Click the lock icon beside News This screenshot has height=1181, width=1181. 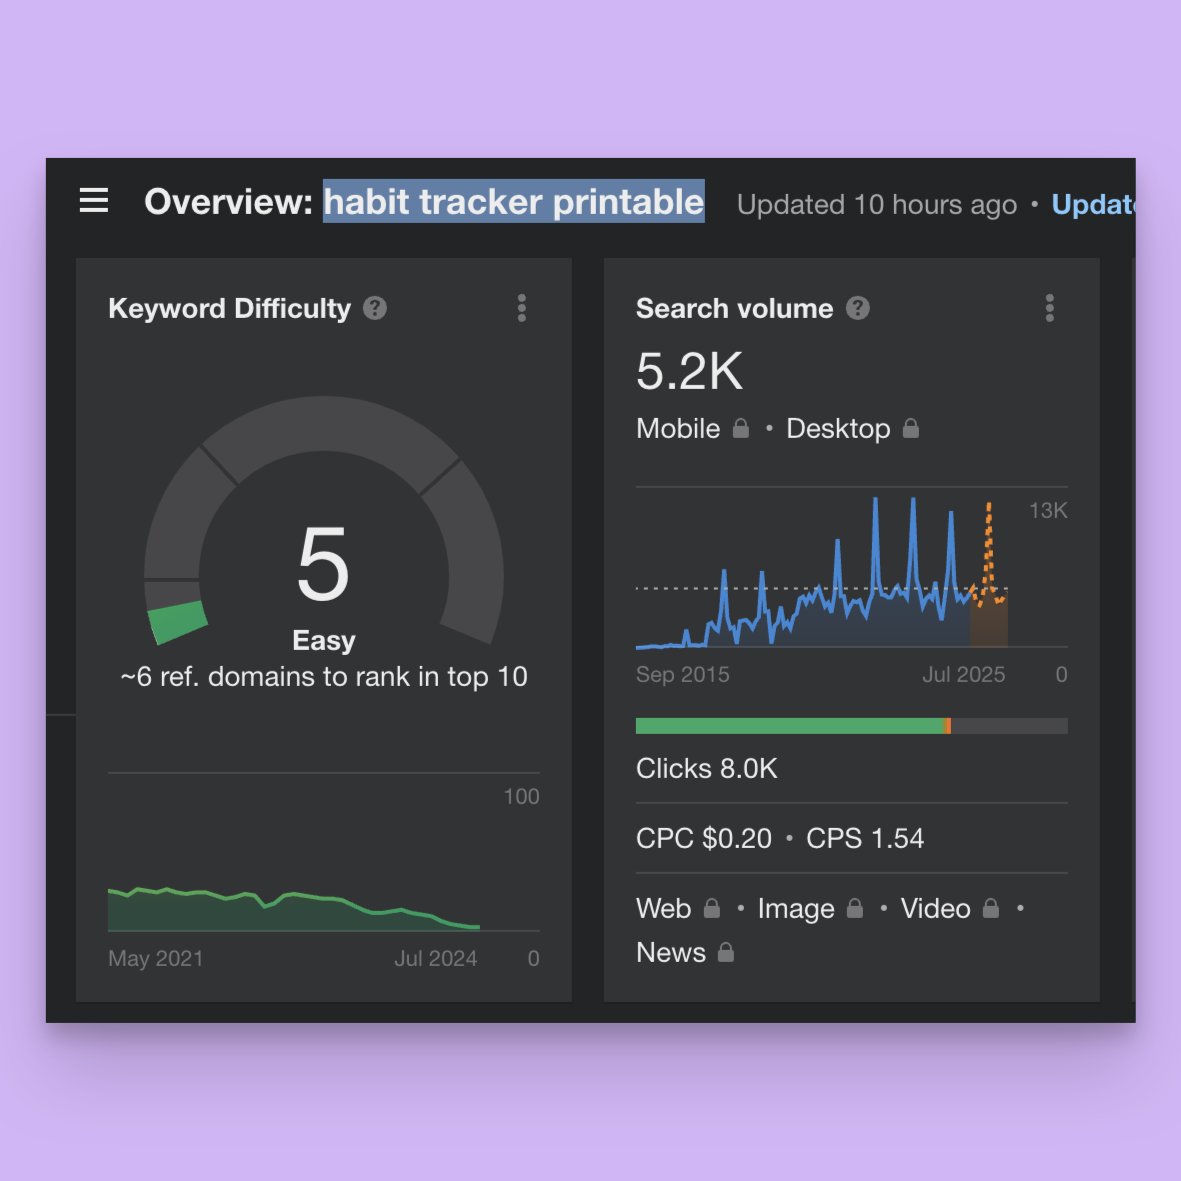coord(726,953)
